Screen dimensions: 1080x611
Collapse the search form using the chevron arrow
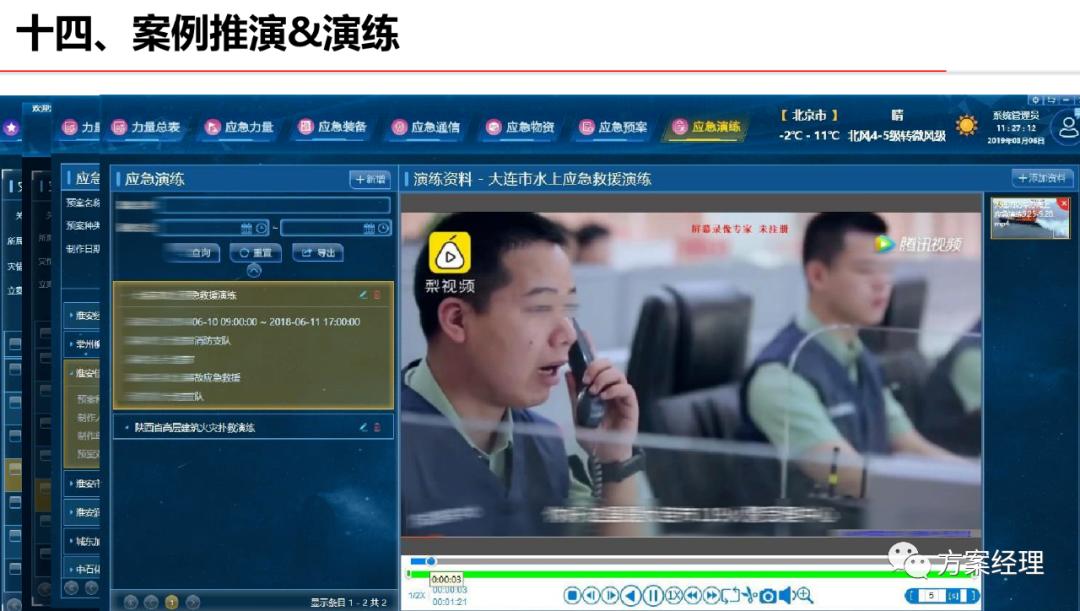click(254, 268)
